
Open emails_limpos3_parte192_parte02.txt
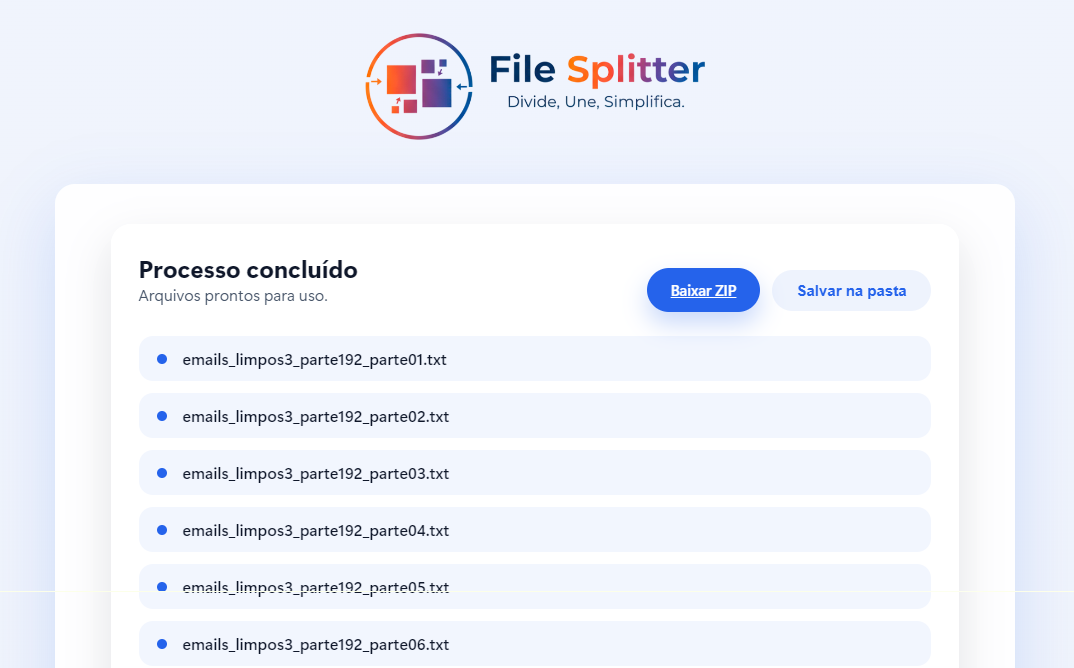point(314,415)
